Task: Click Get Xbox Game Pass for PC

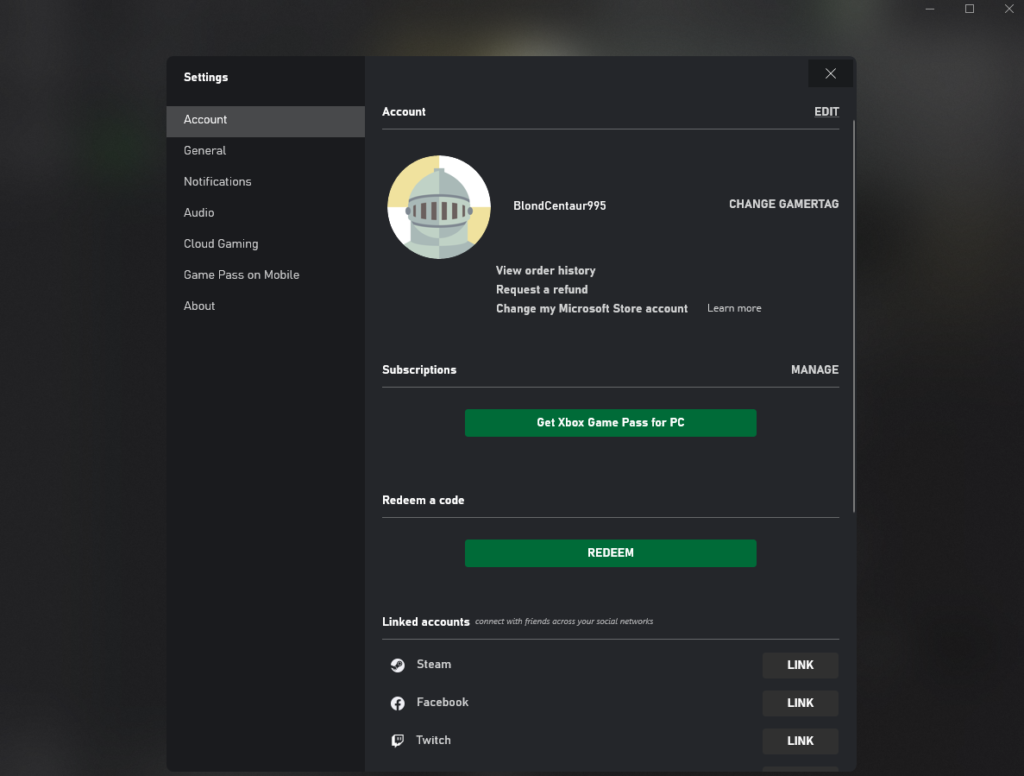Action: click(x=611, y=423)
